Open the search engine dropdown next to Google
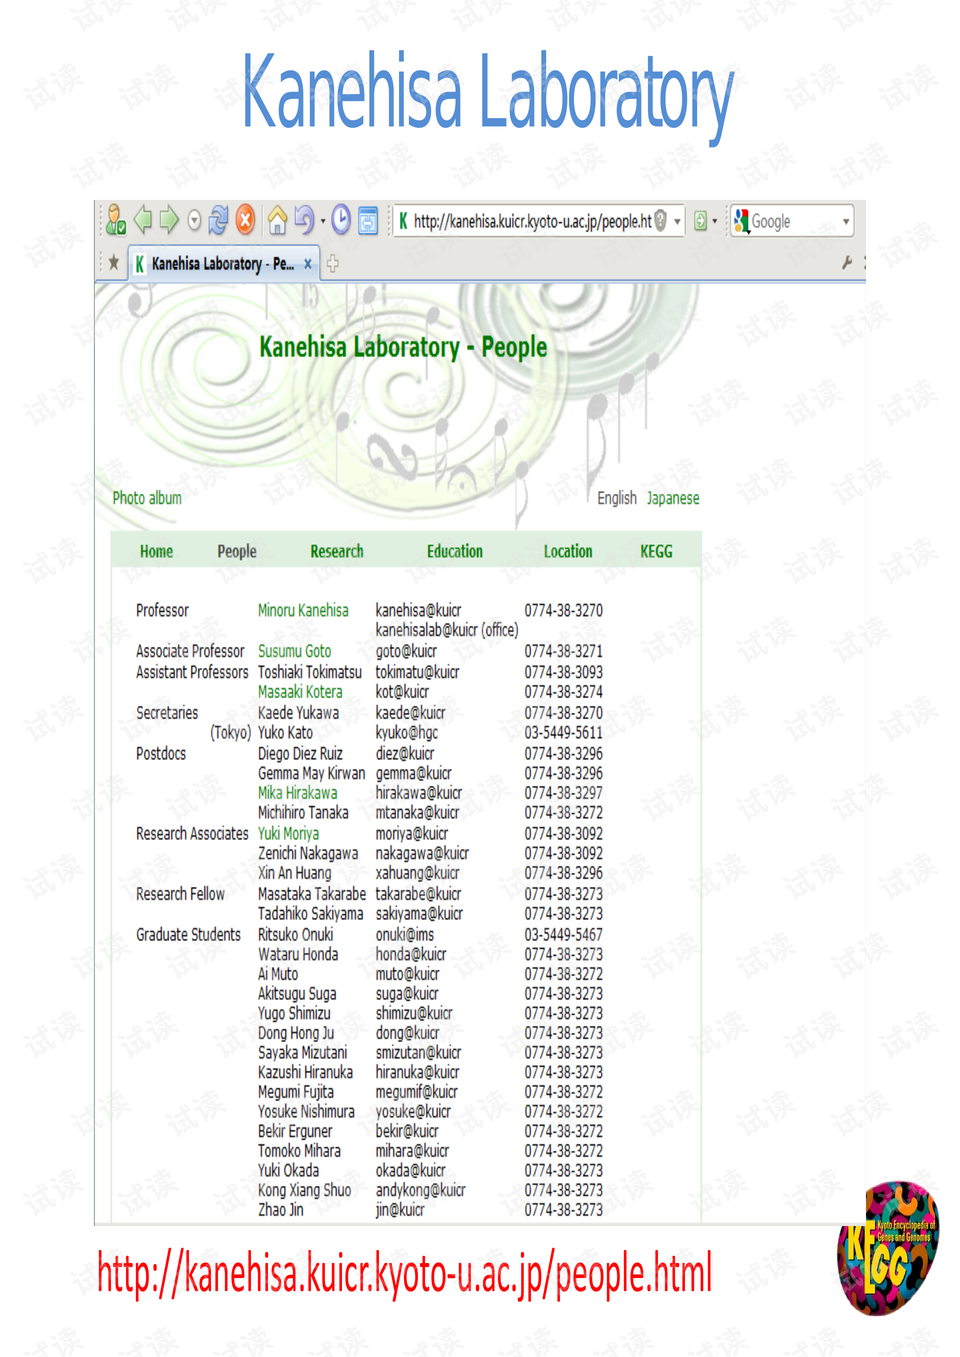 tap(845, 222)
